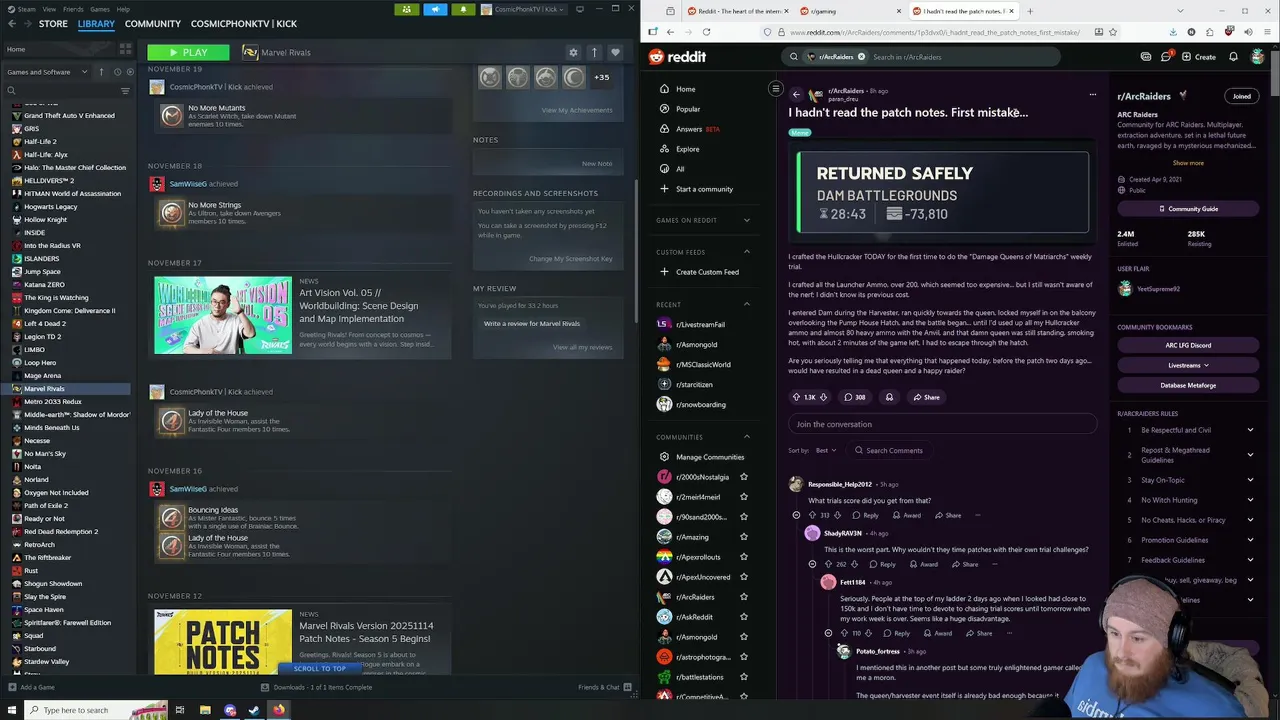1280x720 pixels.
Task: Expand Livestreams bookmark dropdown
Action: (x=1188, y=365)
